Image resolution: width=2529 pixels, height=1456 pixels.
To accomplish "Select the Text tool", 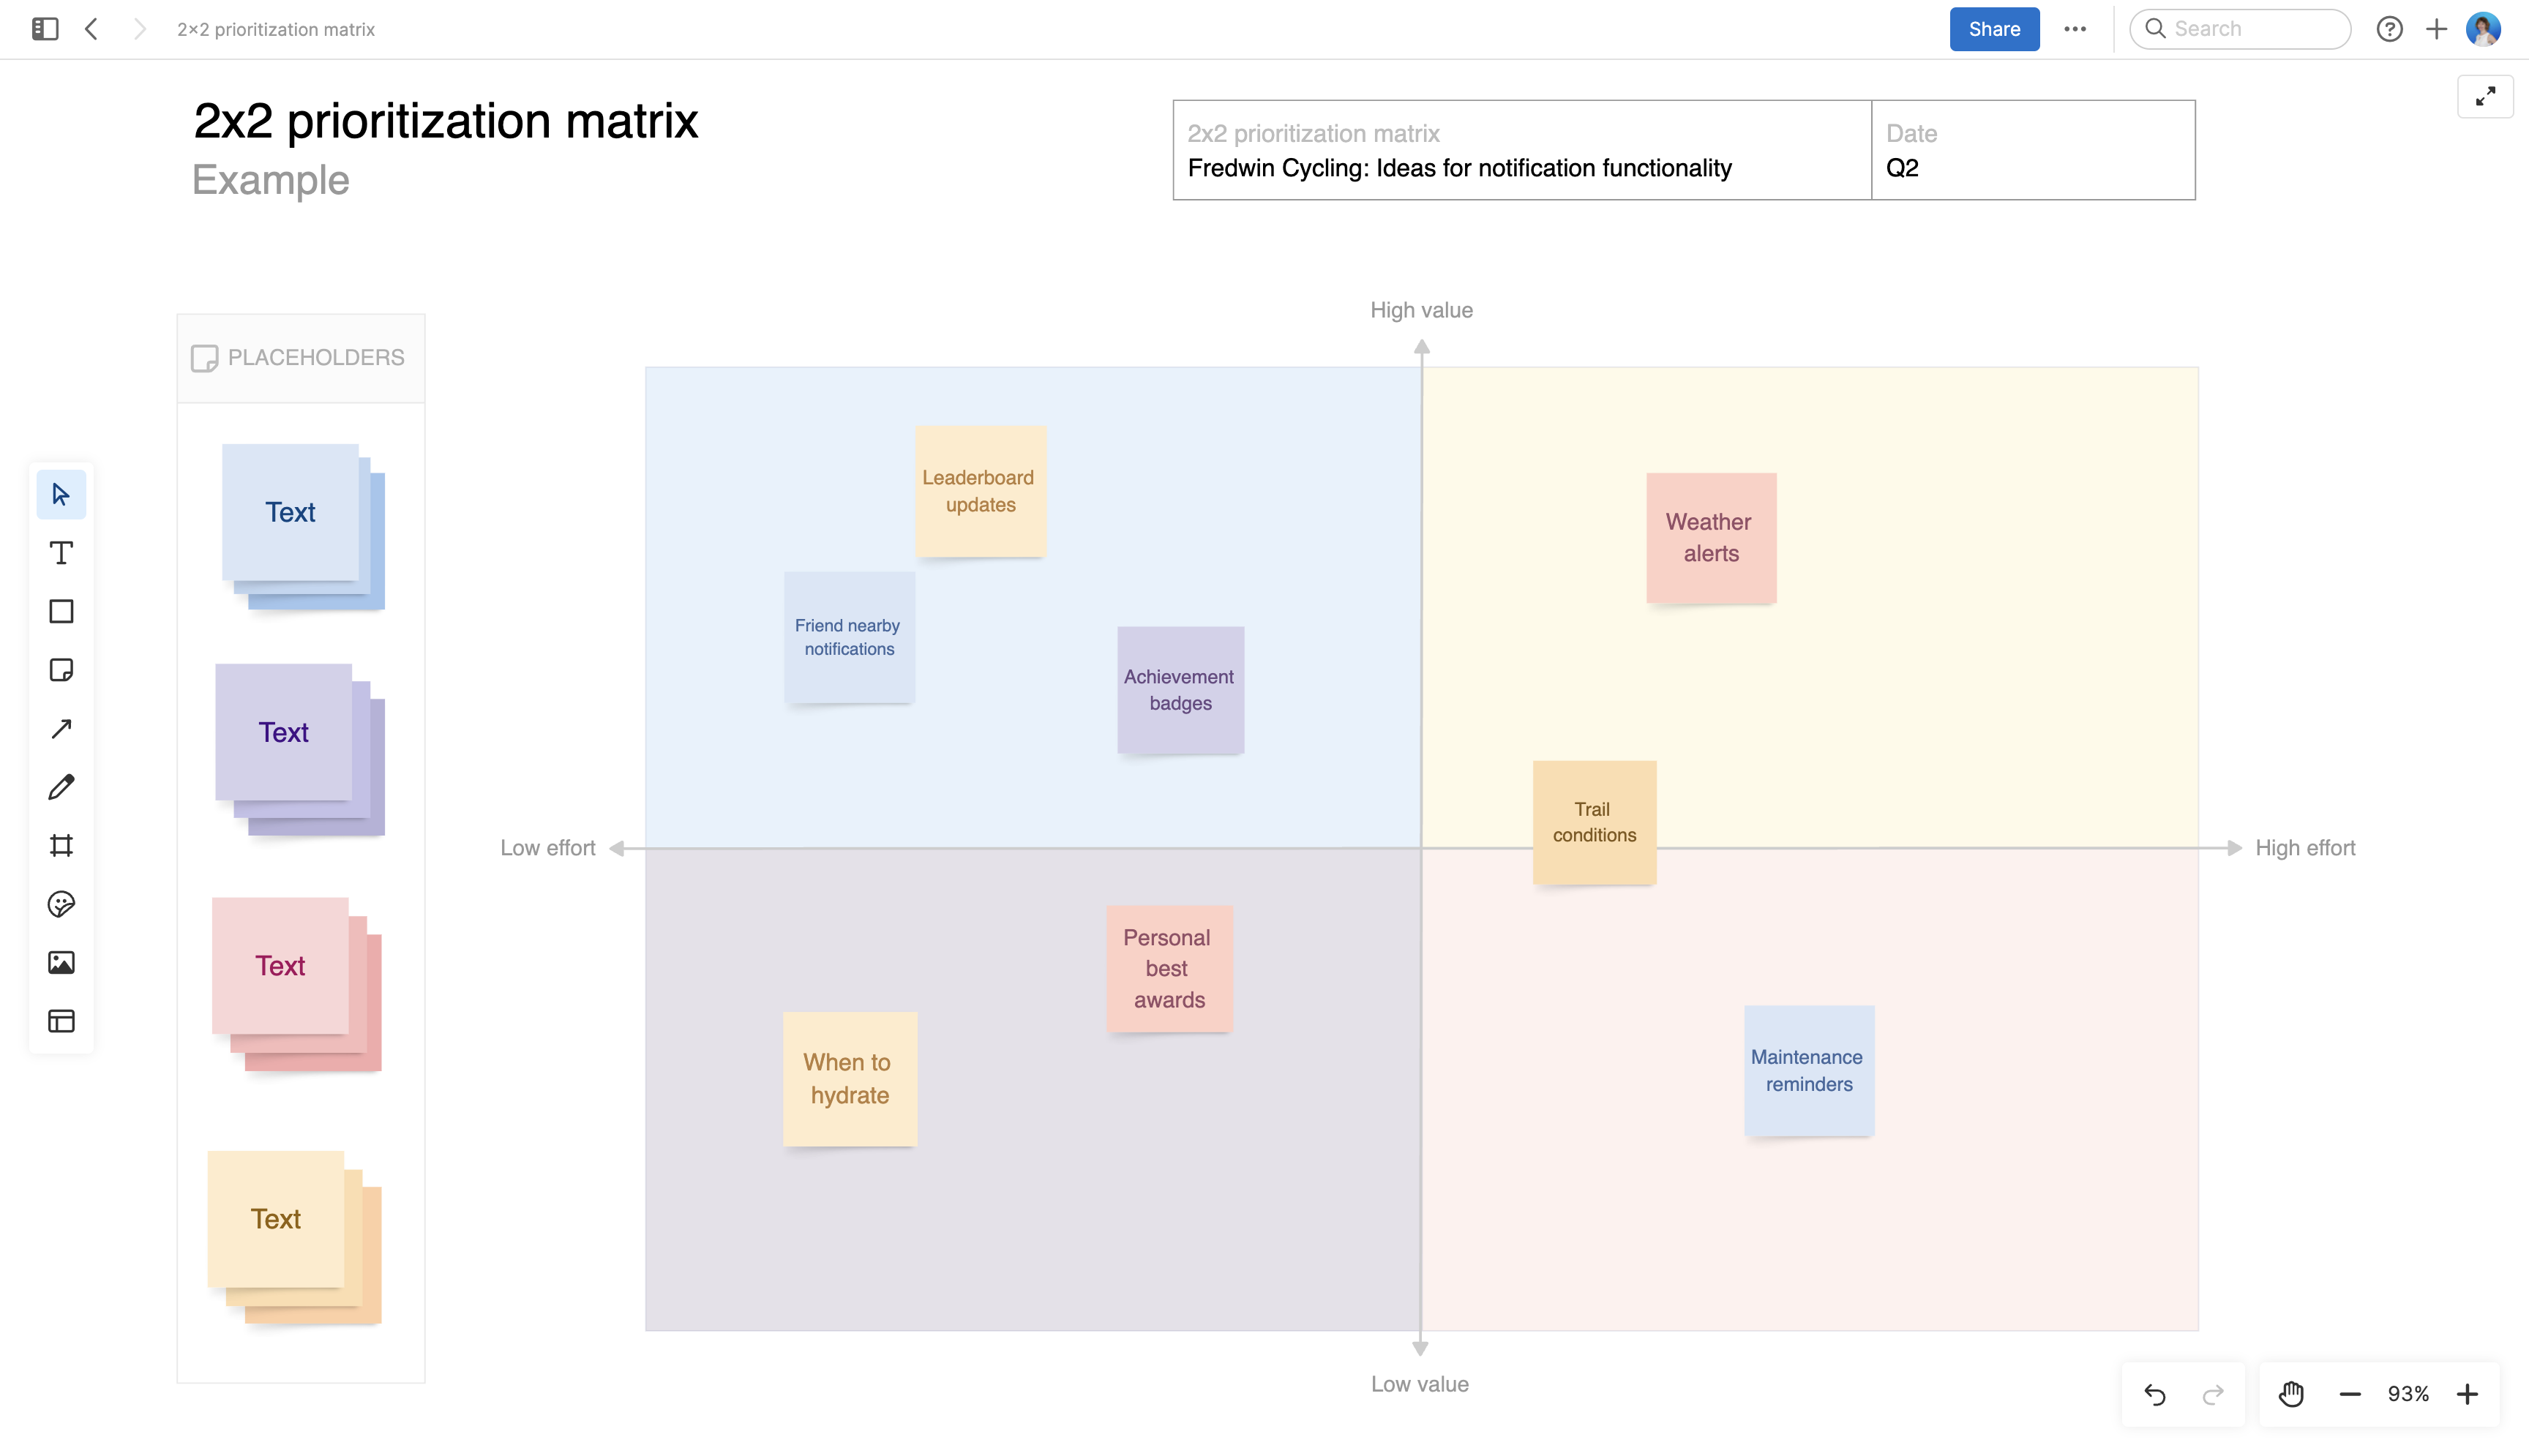I will point(61,552).
